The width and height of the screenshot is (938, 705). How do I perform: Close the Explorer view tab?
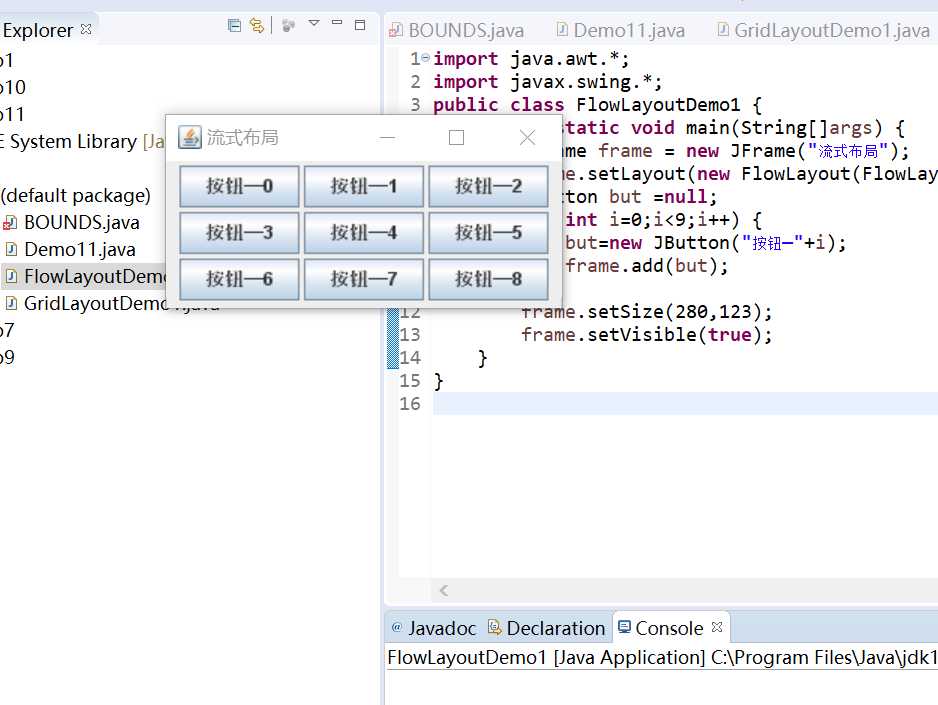[x=86, y=29]
